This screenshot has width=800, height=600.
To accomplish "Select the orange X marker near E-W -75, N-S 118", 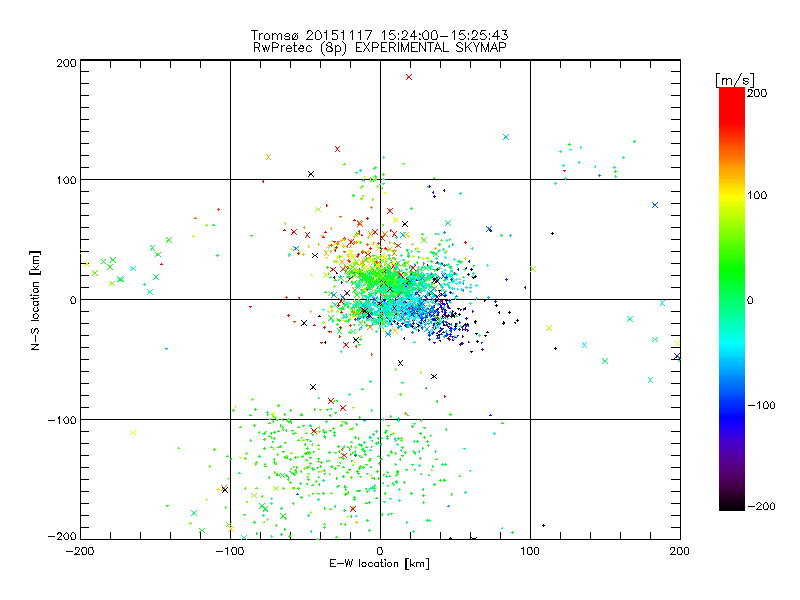I will 268,157.
